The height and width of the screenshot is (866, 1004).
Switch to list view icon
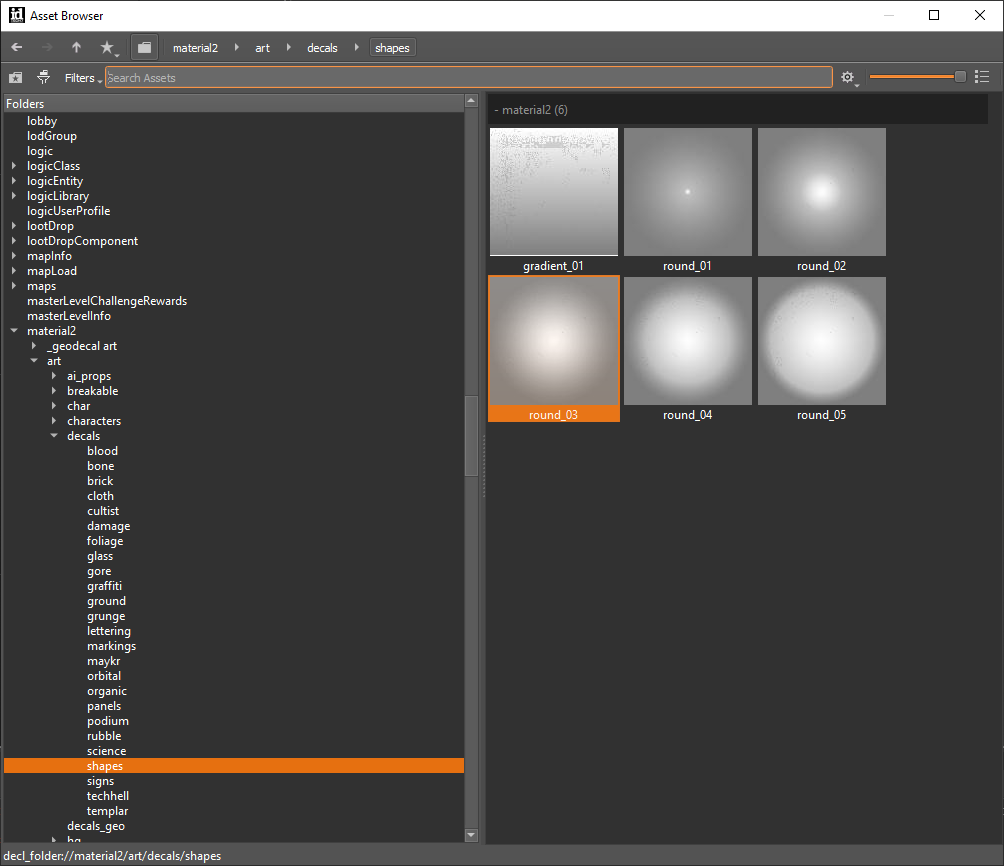point(982,78)
